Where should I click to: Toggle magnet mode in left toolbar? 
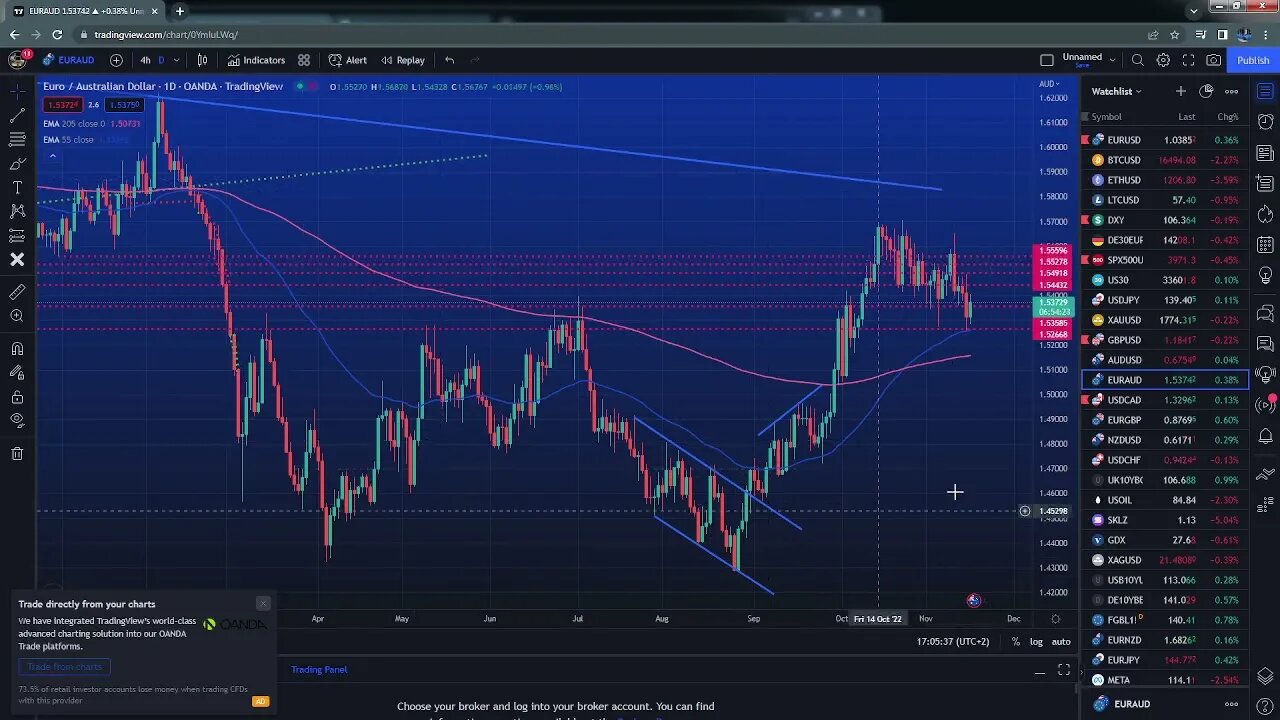[17, 349]
